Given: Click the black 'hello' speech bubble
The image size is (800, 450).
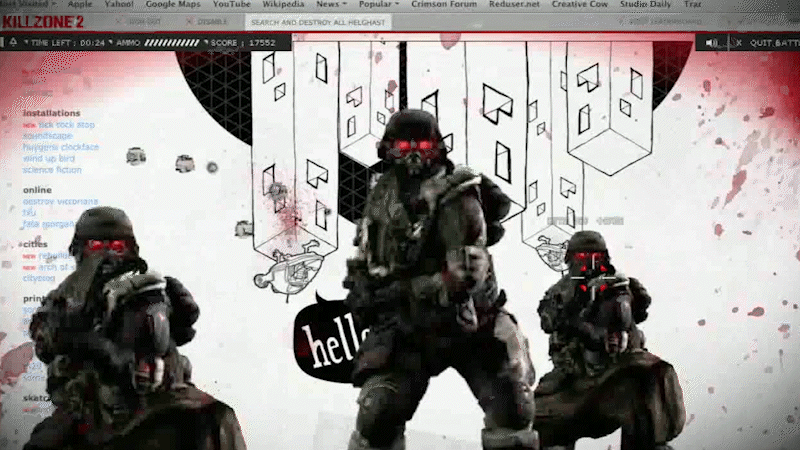Looking at the screenshot, I should point(327,339).
